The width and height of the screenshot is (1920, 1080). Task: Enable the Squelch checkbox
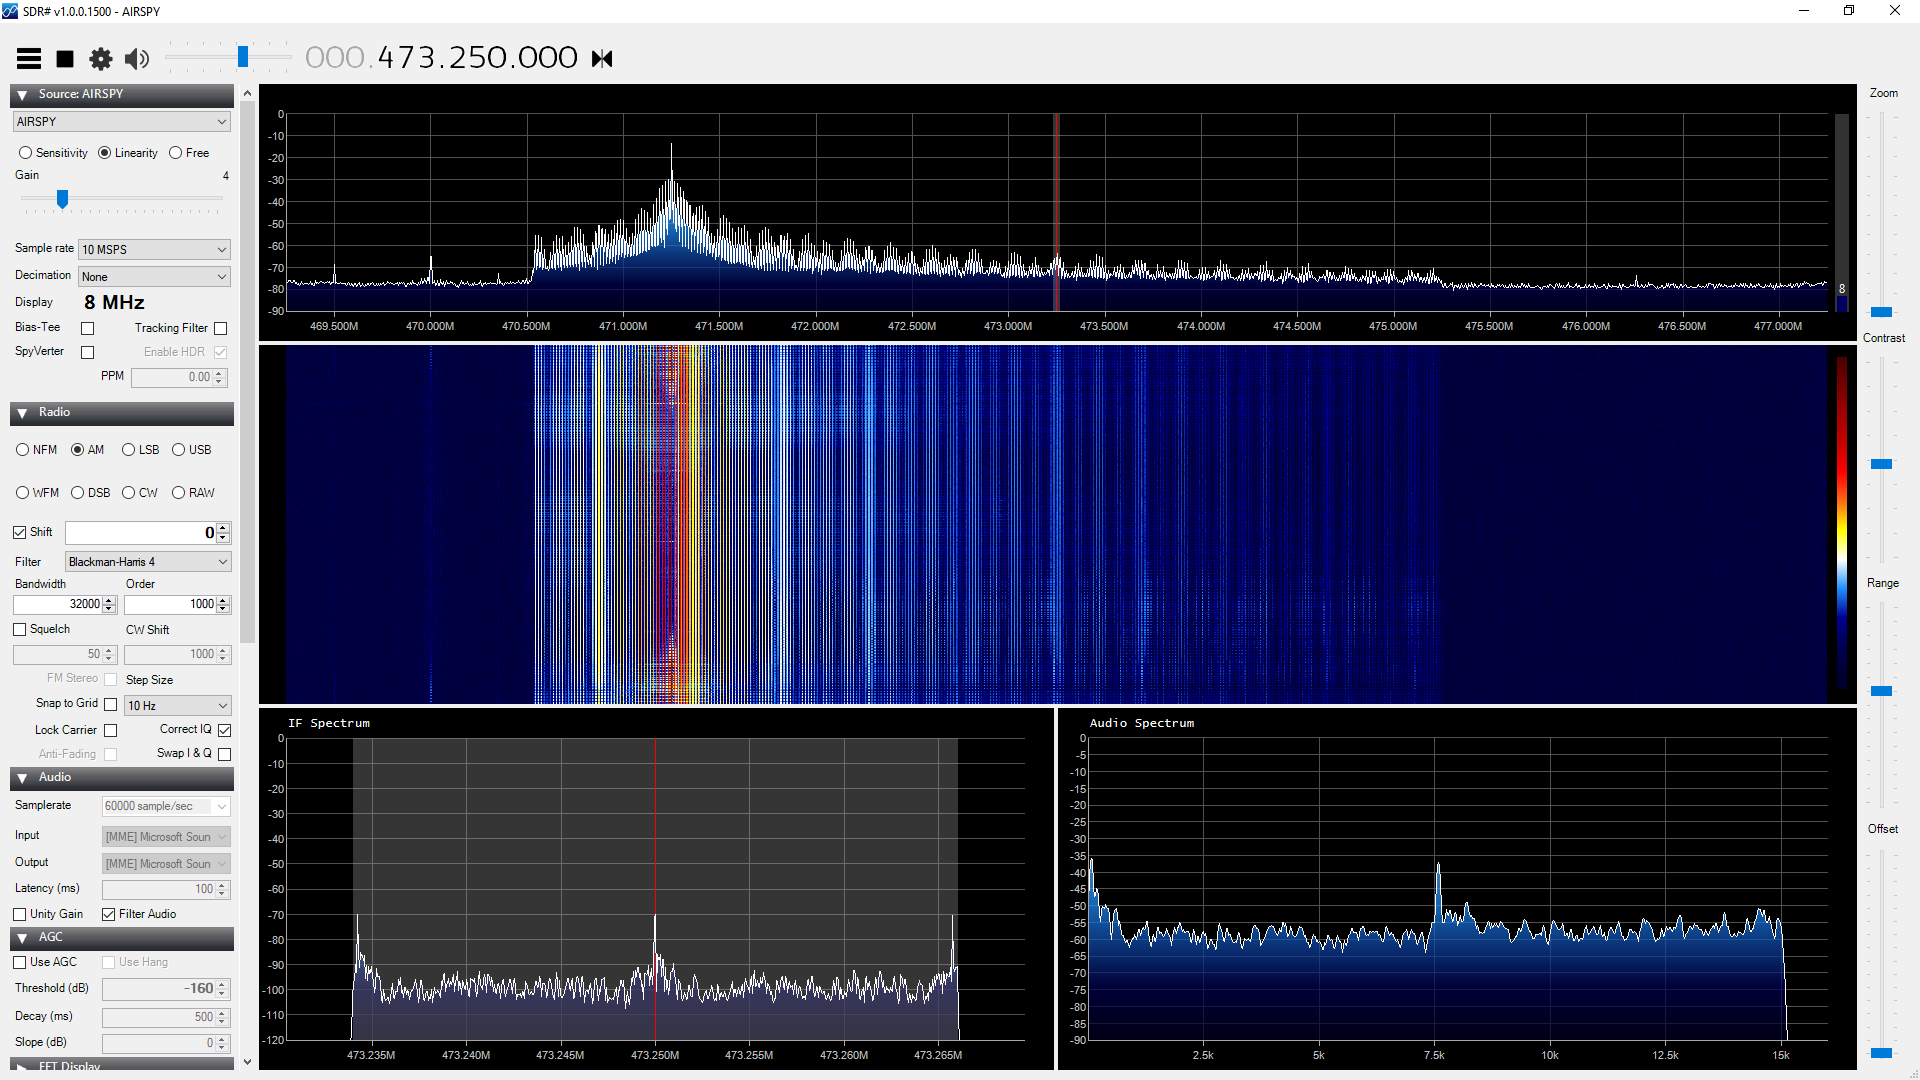(20, 630)
